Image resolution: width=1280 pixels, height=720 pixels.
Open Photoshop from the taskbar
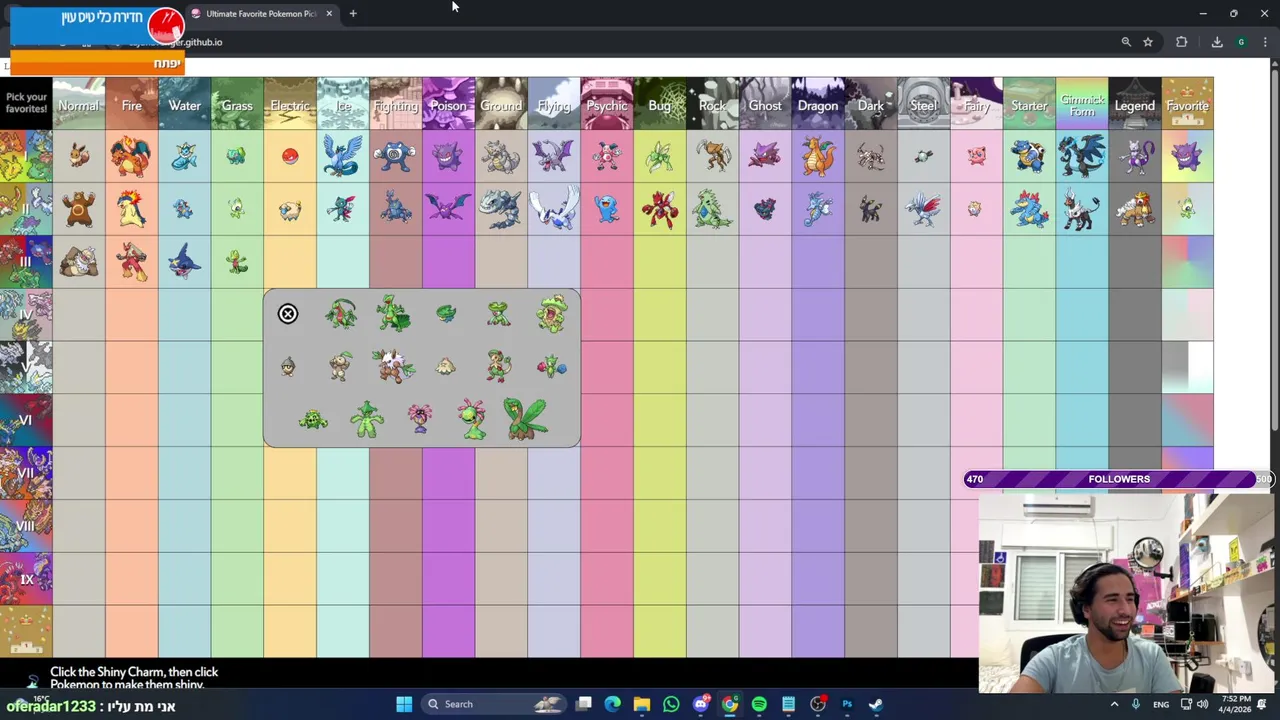pos(847,704)
